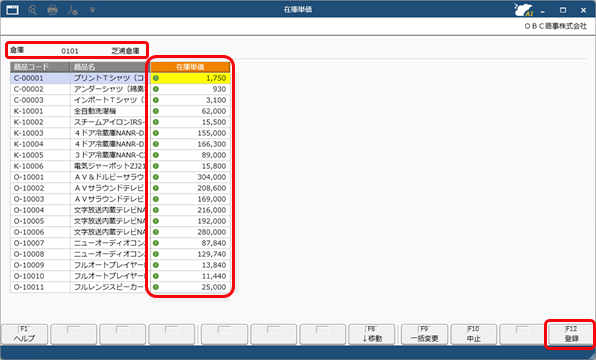
Task: Click green icon beside price 15,800
Action: point(156,166)
